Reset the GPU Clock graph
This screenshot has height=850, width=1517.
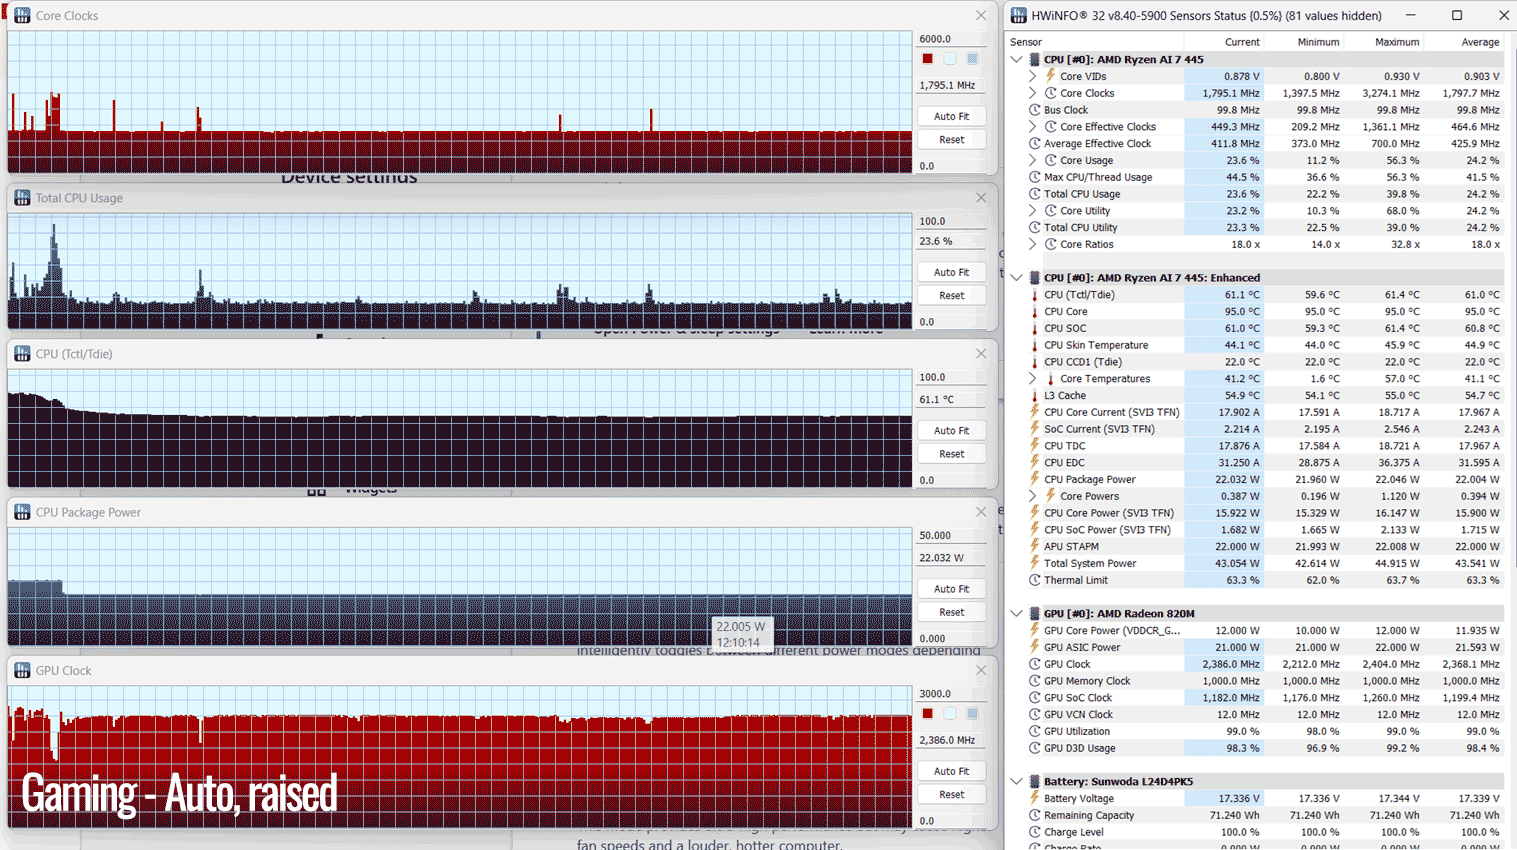pyautogui.click(x=951, y=795)
